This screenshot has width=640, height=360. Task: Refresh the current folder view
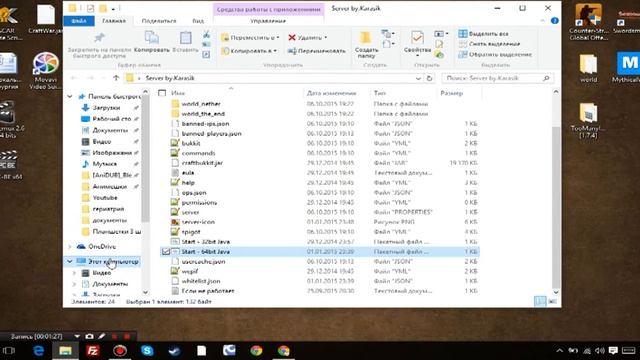429,78
